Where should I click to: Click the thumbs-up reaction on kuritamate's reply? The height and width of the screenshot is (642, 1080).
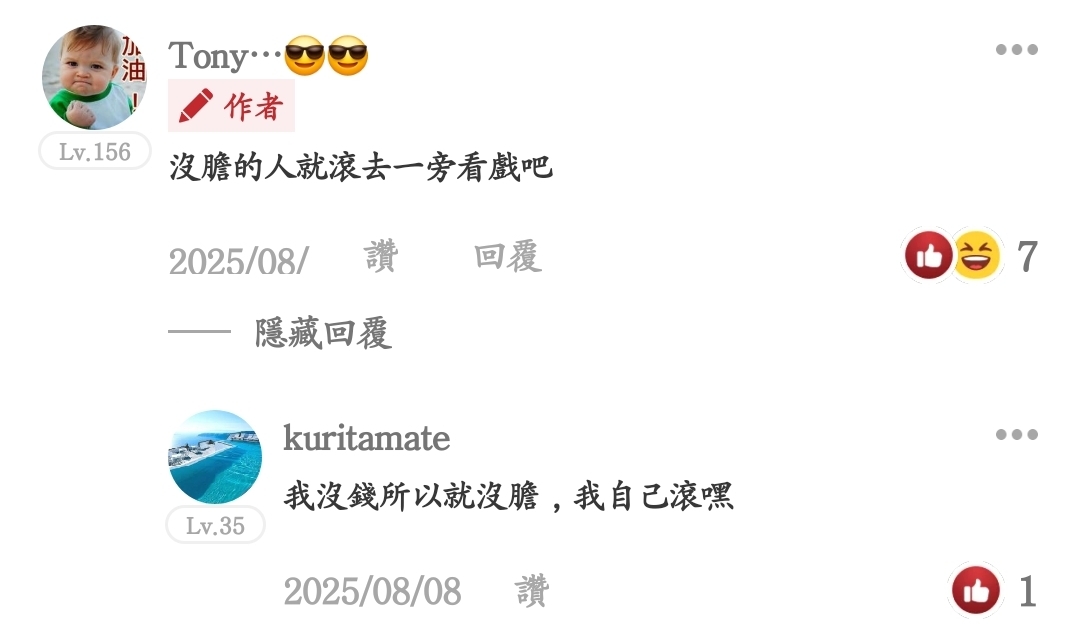coord(975,590)
